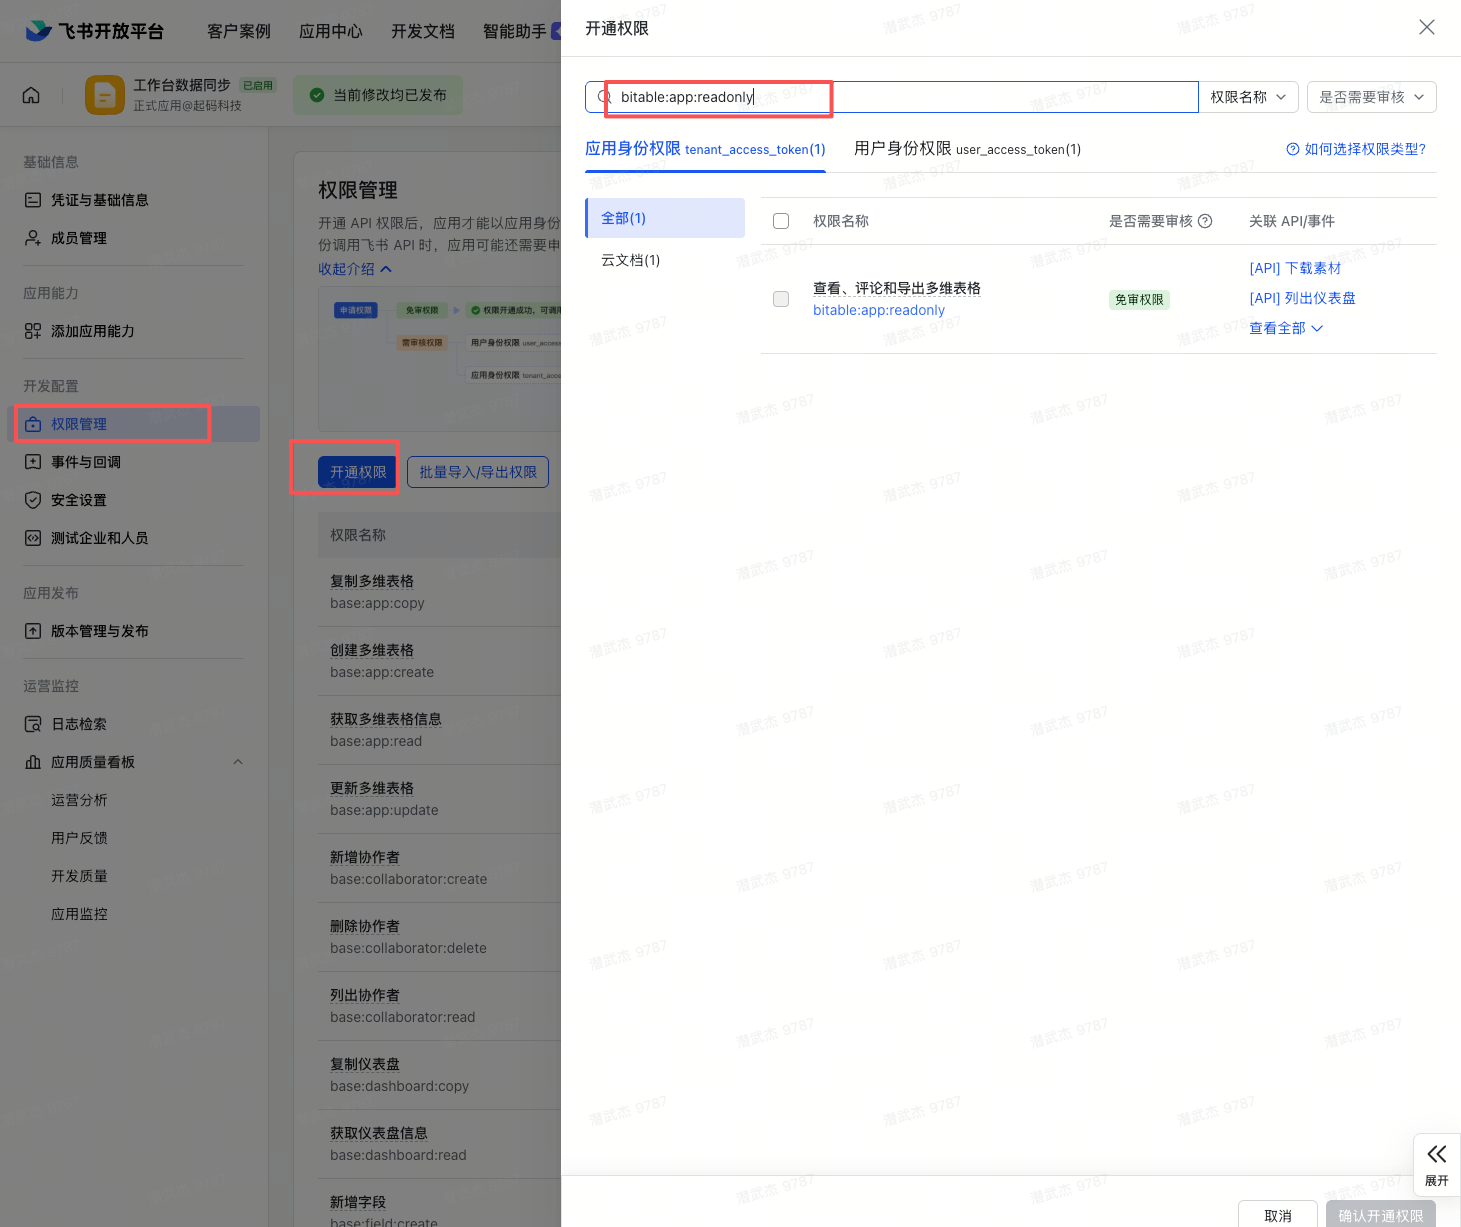Image resolution: width=1461 pixels, height=1227 pixels.
Task: Click the 权限管理 lock icon in sidebar
Action: click(x=33, y=424)
